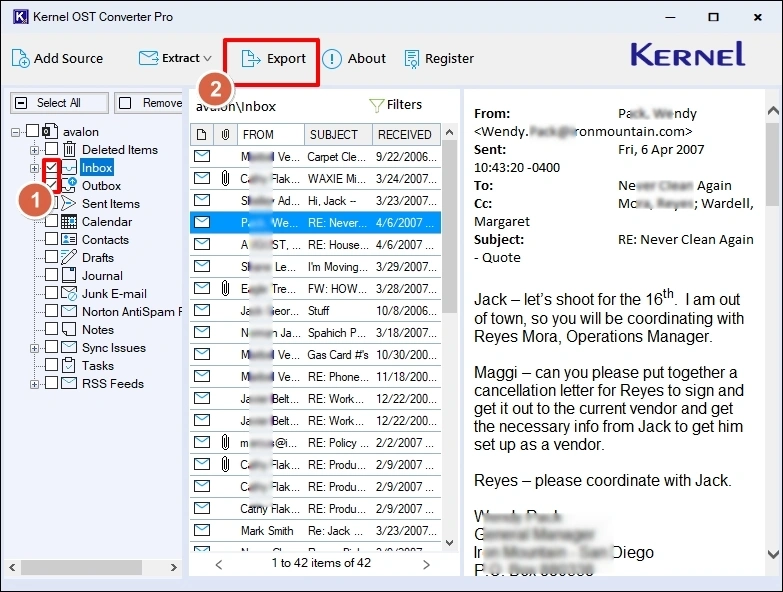
Task: Click the Export button
Action: pos(273,59)
